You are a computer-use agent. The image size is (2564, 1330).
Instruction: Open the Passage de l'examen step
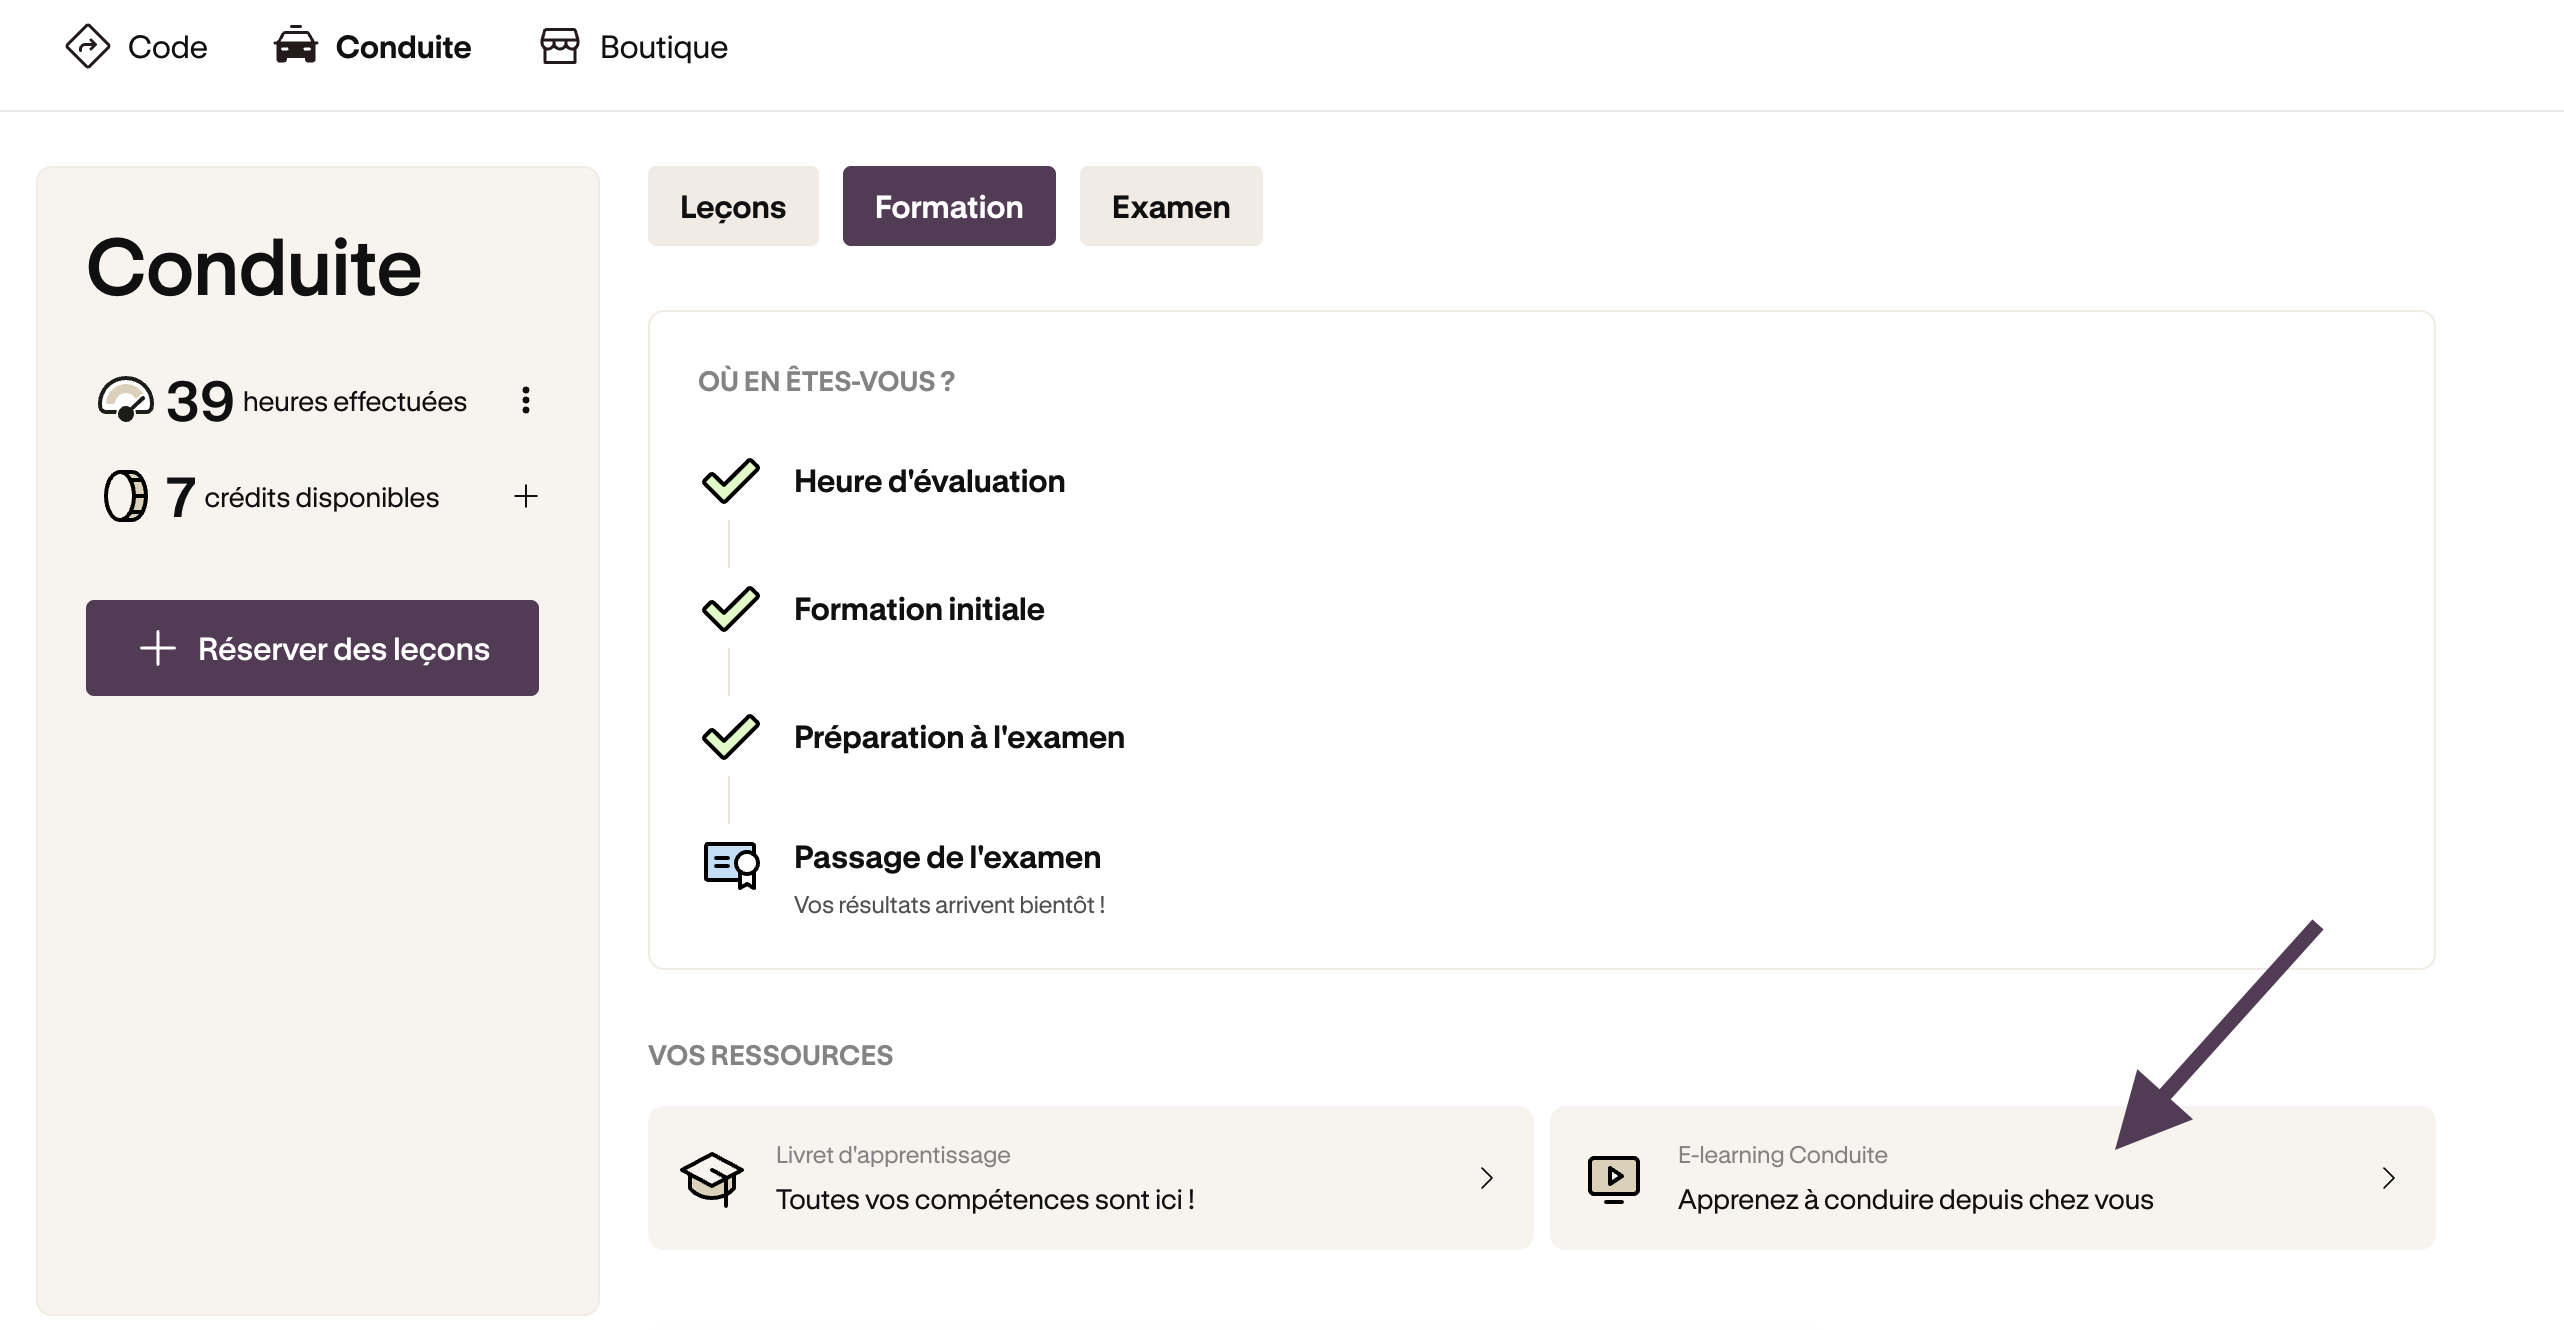[947, 857]
